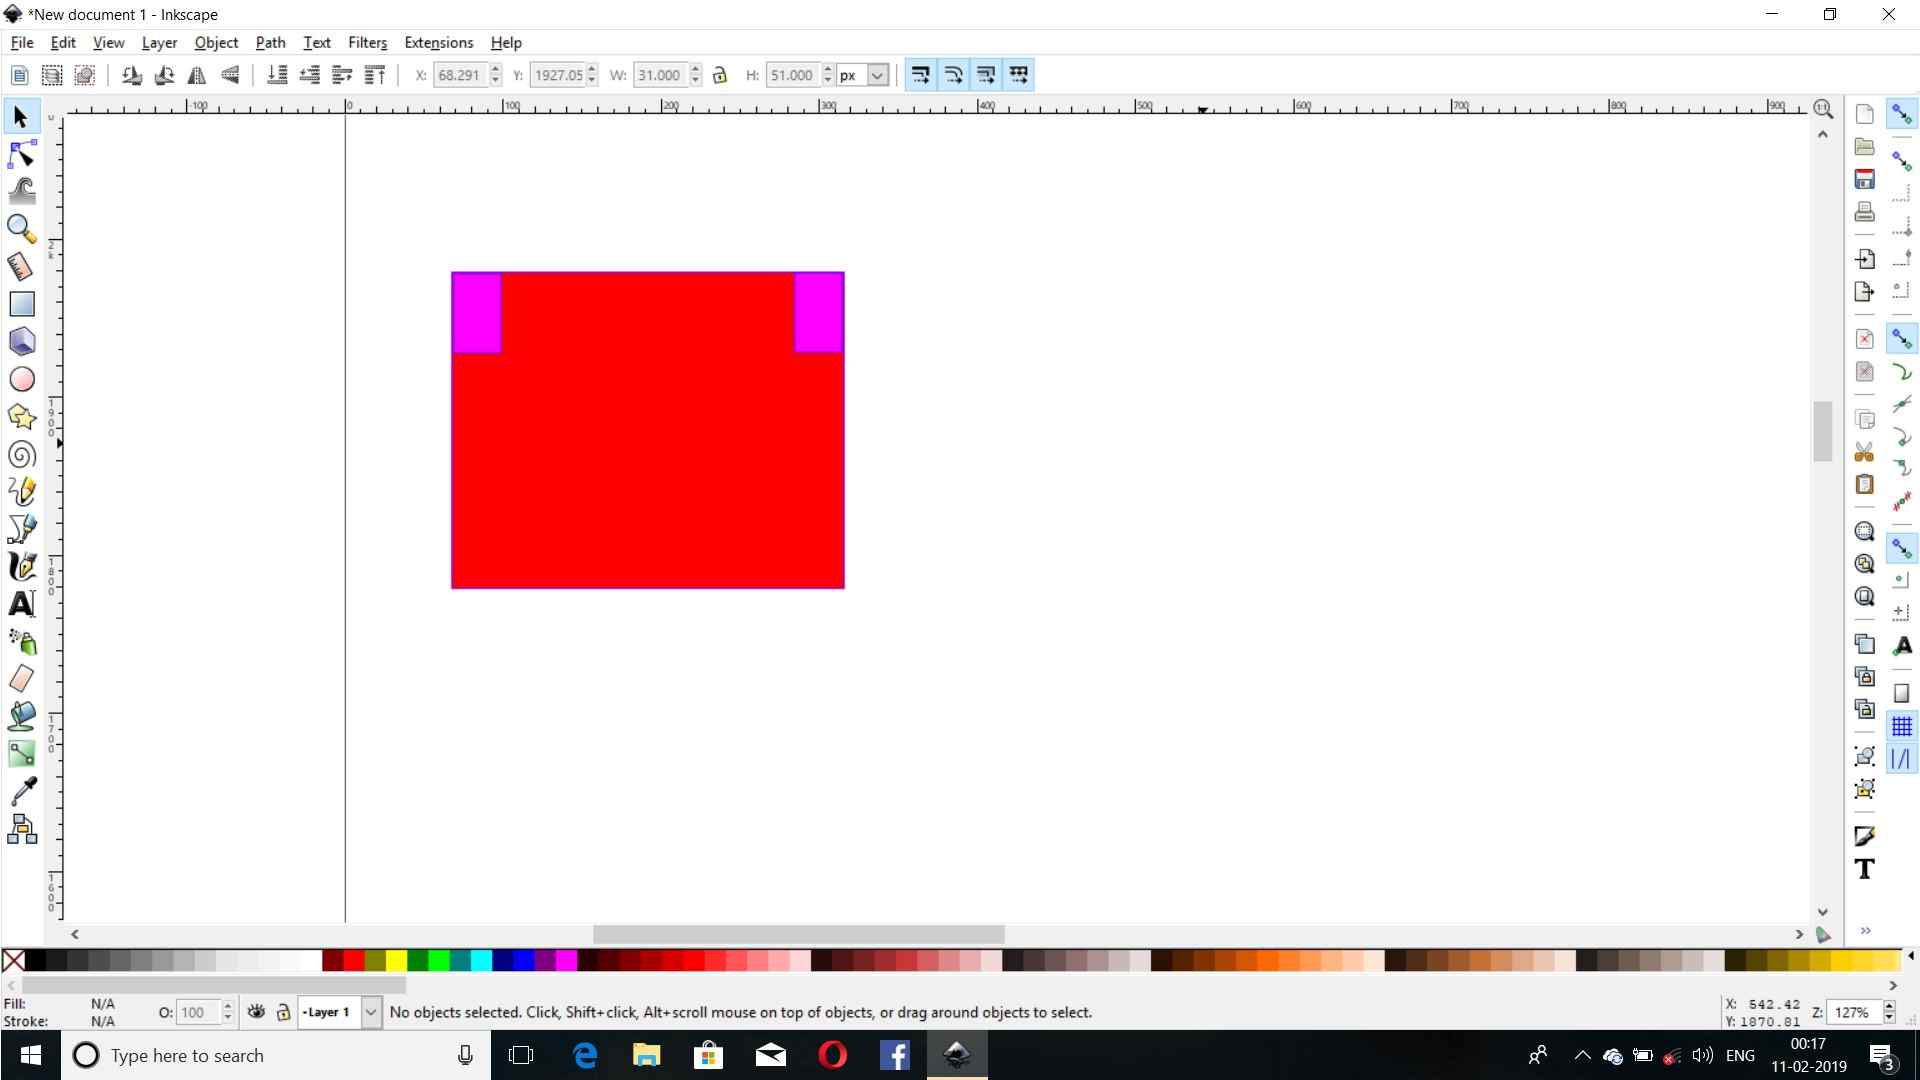Image resolution: width=1920 pixels, height=1080 pixels.
Task: Pick the Star and polygon tool
Action: (21, 417)
